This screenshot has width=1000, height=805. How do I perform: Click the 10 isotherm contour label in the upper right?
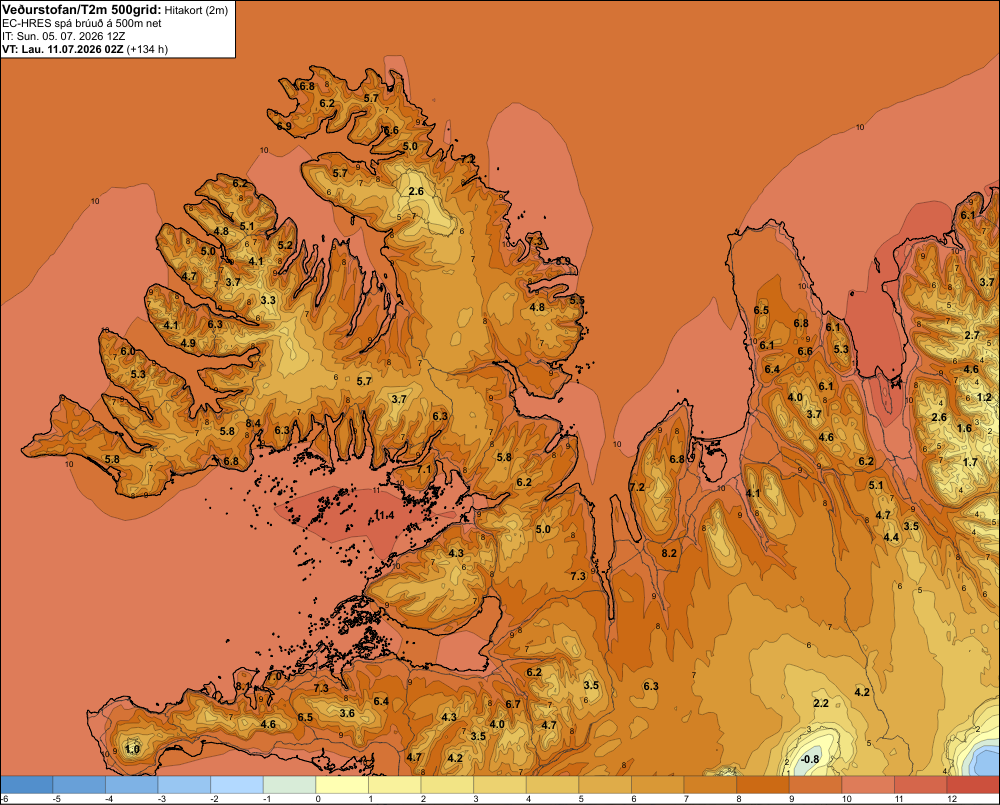coord(860,127)
